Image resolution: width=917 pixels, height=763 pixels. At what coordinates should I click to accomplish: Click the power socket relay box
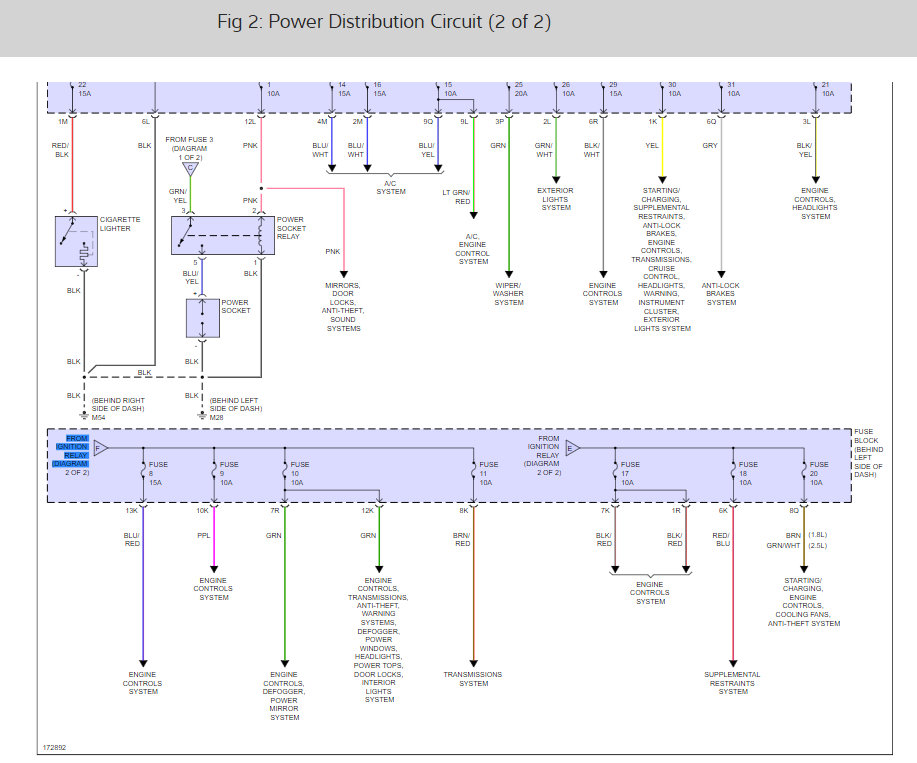coord(222,234)
